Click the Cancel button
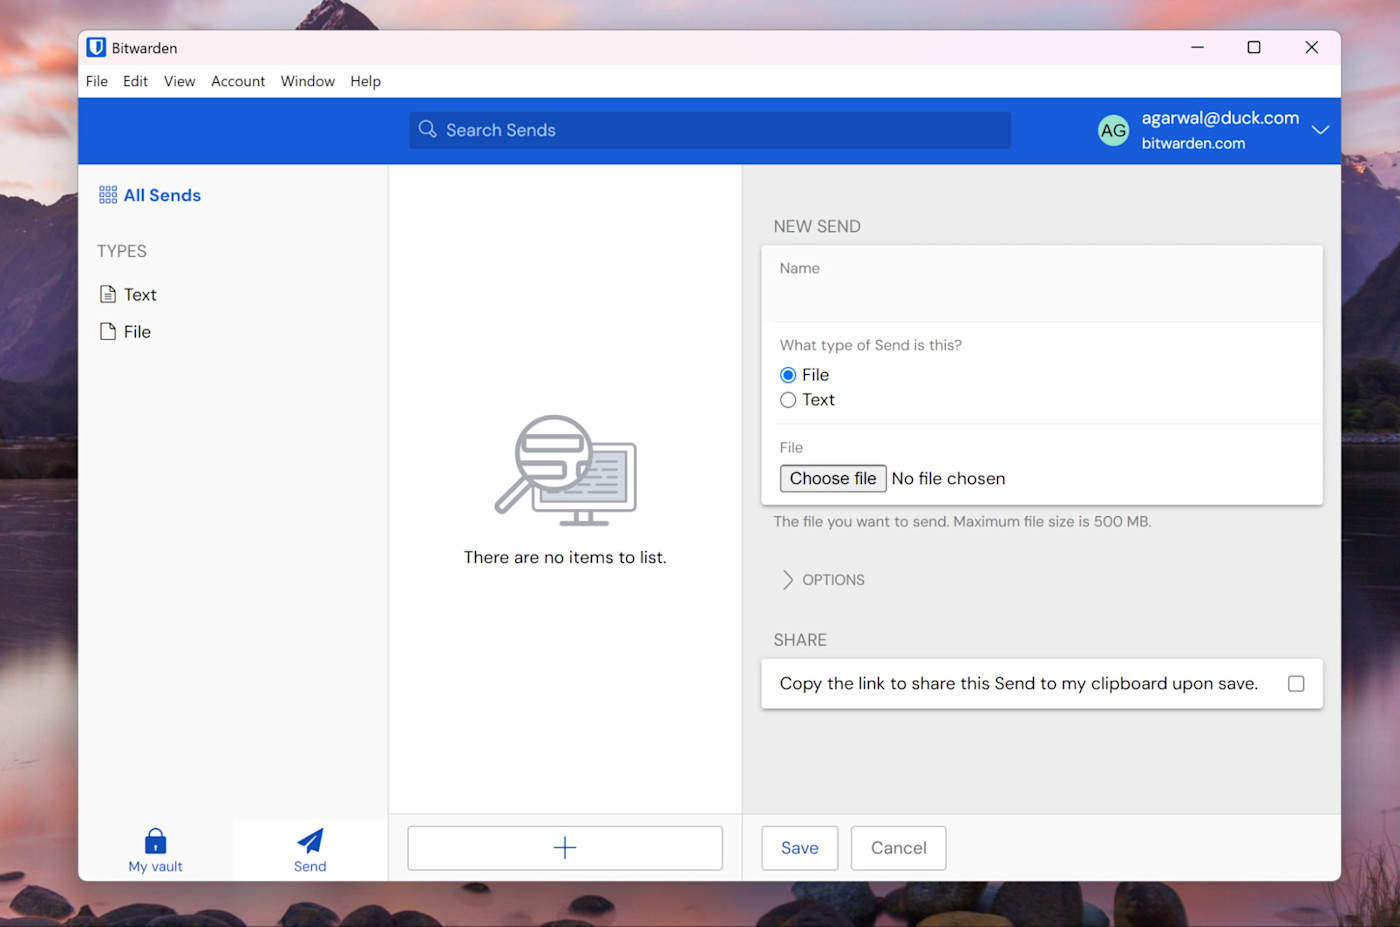Viewport: 1400px width, 927px height. click(898, 848)
